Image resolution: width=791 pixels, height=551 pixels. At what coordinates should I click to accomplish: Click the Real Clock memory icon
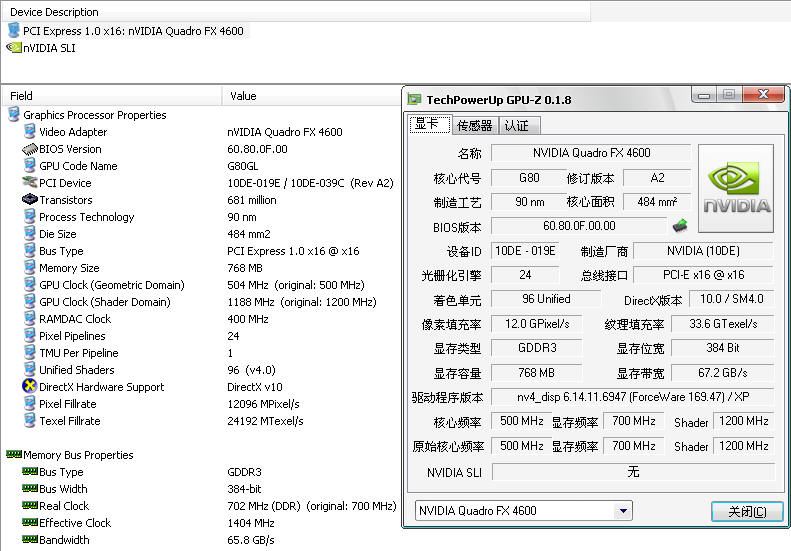coord(30,505)
